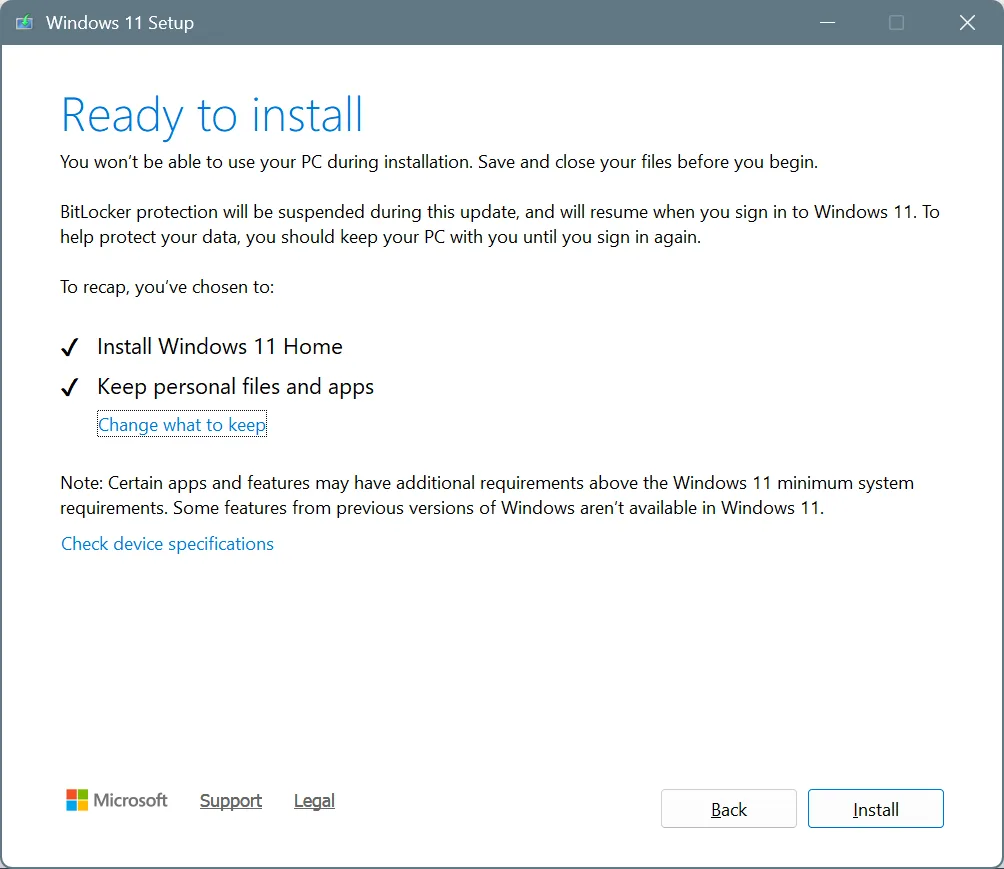Screen dimensions: 1004x869
Task: Open the Legal link
Action: pyautogui.click(x=314, y=800)
